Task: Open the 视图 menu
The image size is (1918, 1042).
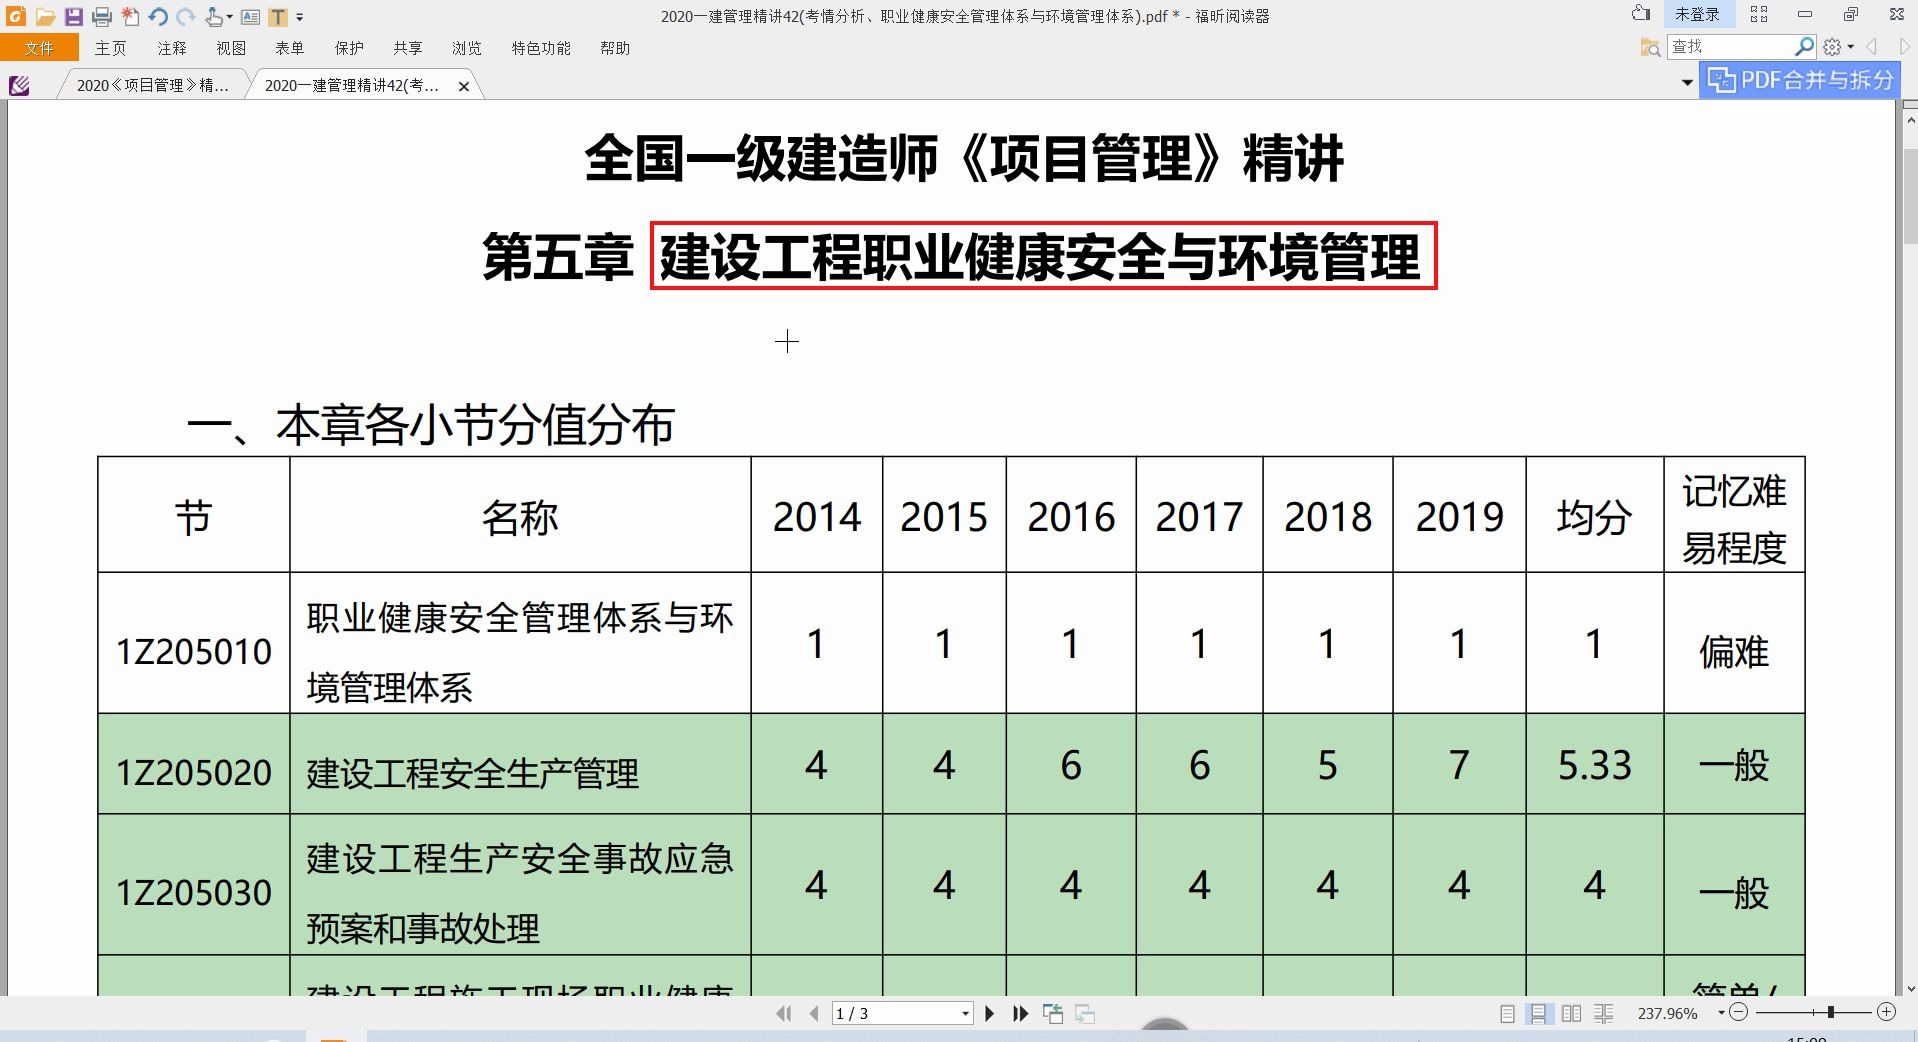Action: point(230,47)
